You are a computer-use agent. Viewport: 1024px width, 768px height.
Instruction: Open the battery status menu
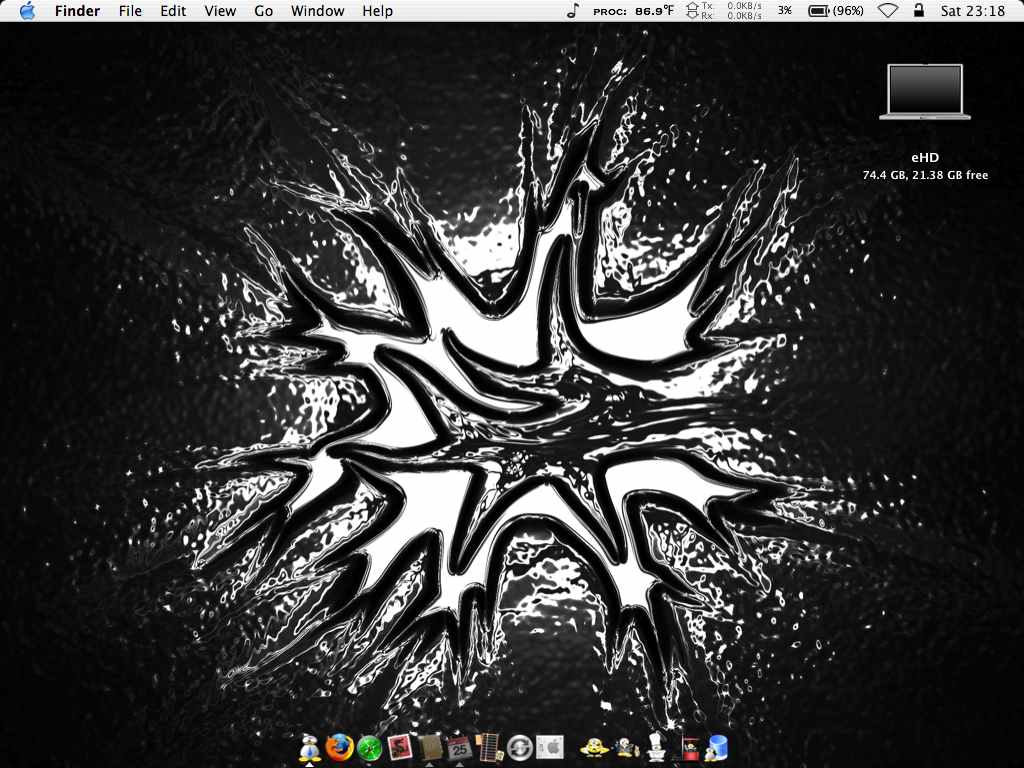[x=835, y=11]
